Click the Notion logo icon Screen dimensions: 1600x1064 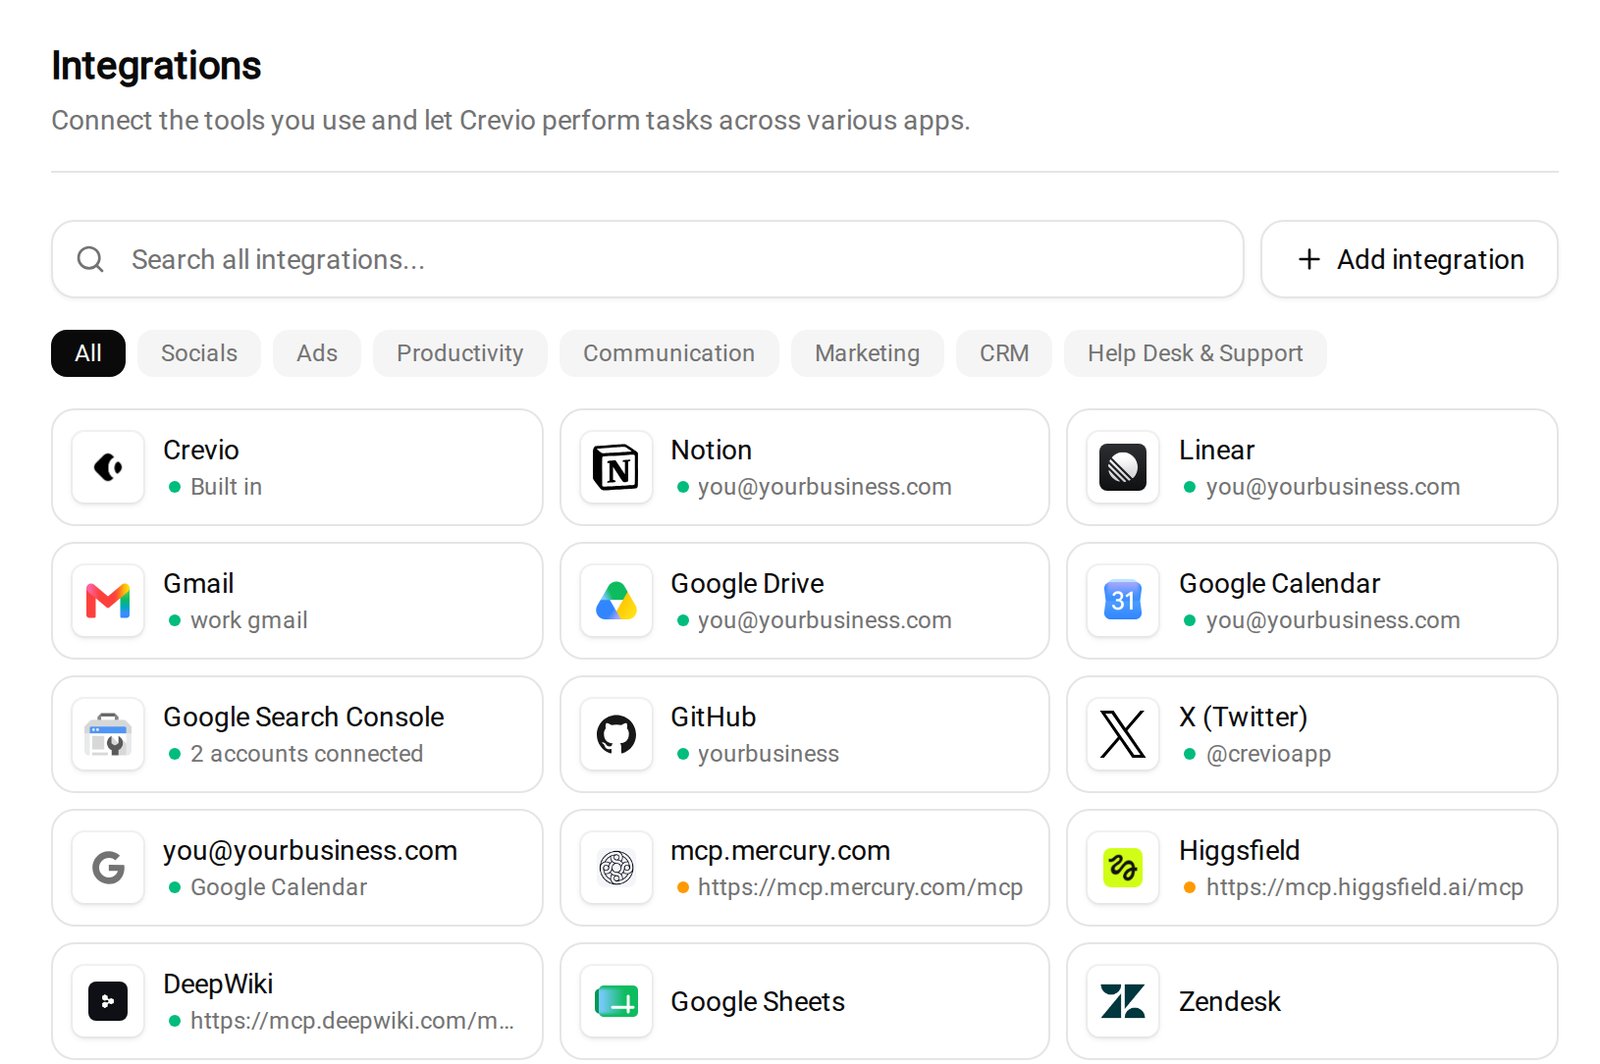point(616,467)
